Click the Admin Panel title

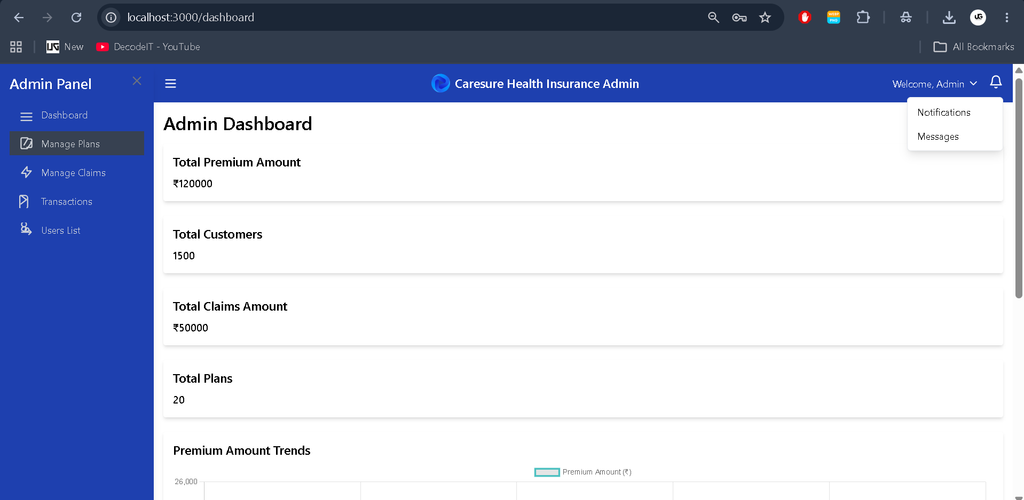coord(51,84)
